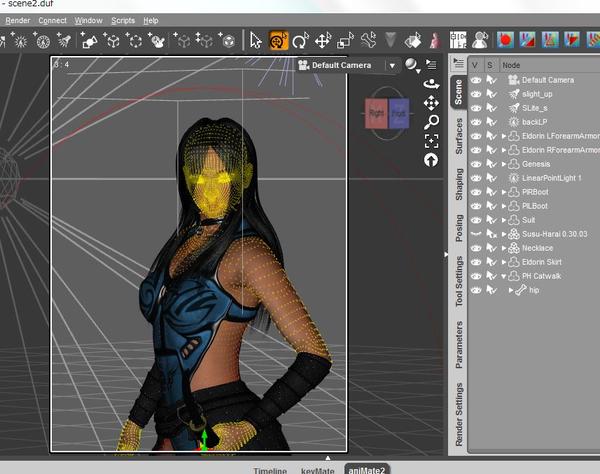
Task: Switch to the Timeline tab
Action: (270, 470)
